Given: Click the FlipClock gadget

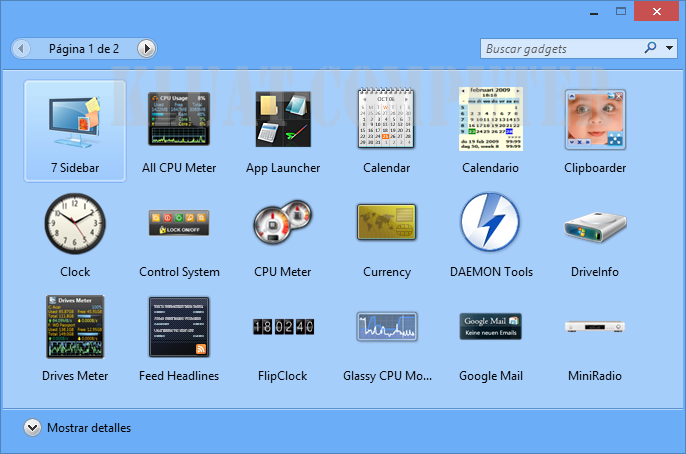Looking at the screenshot, I should coord(283,328).
